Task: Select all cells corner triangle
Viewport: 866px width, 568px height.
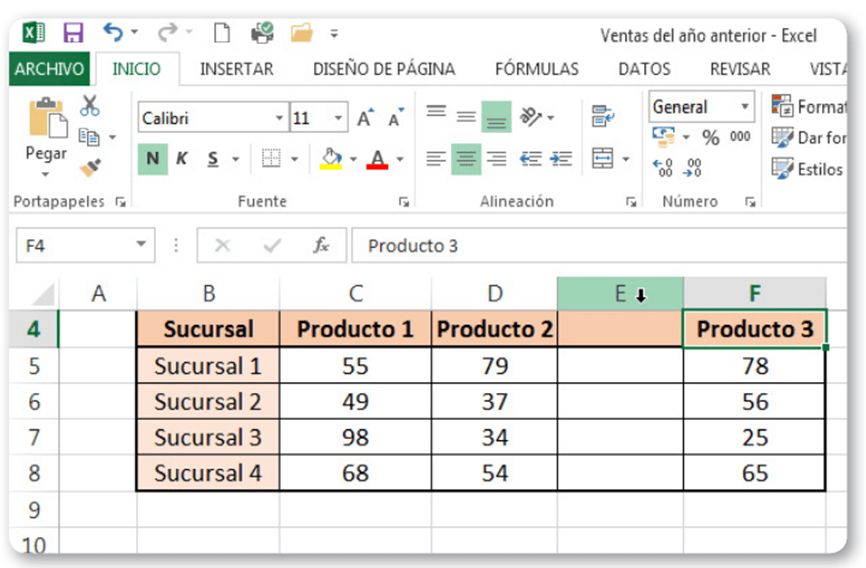Action: click(42, 294)
